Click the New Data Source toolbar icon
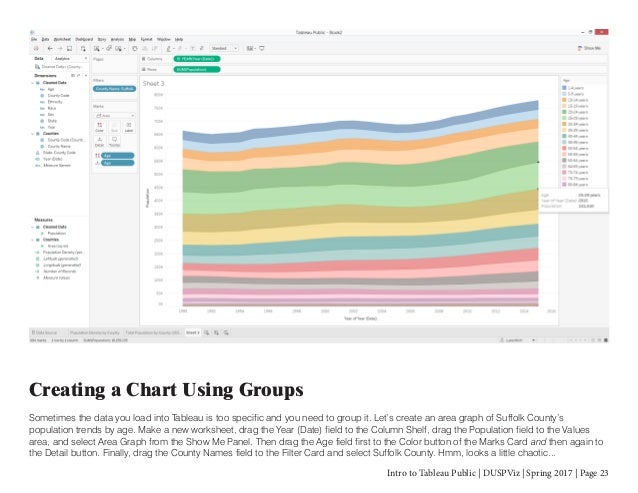This screenshot has height=493, width=638. 83,48
